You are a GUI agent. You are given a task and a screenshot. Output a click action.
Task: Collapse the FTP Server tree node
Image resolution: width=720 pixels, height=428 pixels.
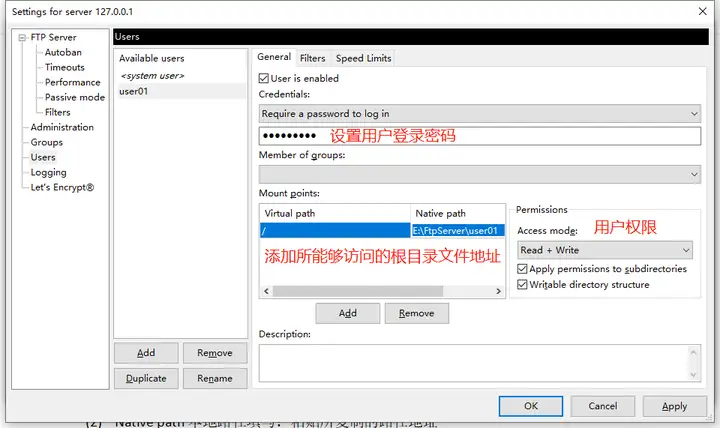[x=22, y=38]
